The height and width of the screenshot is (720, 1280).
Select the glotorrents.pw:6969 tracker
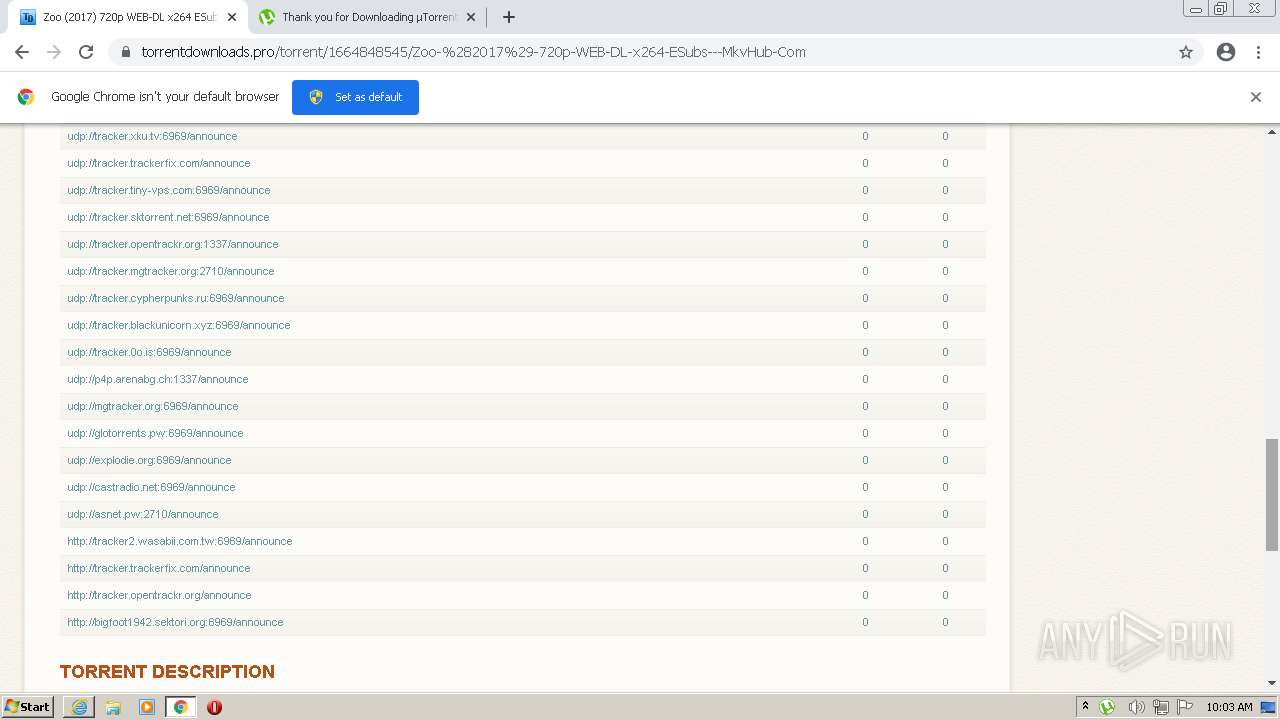click(x=155, y=433)
